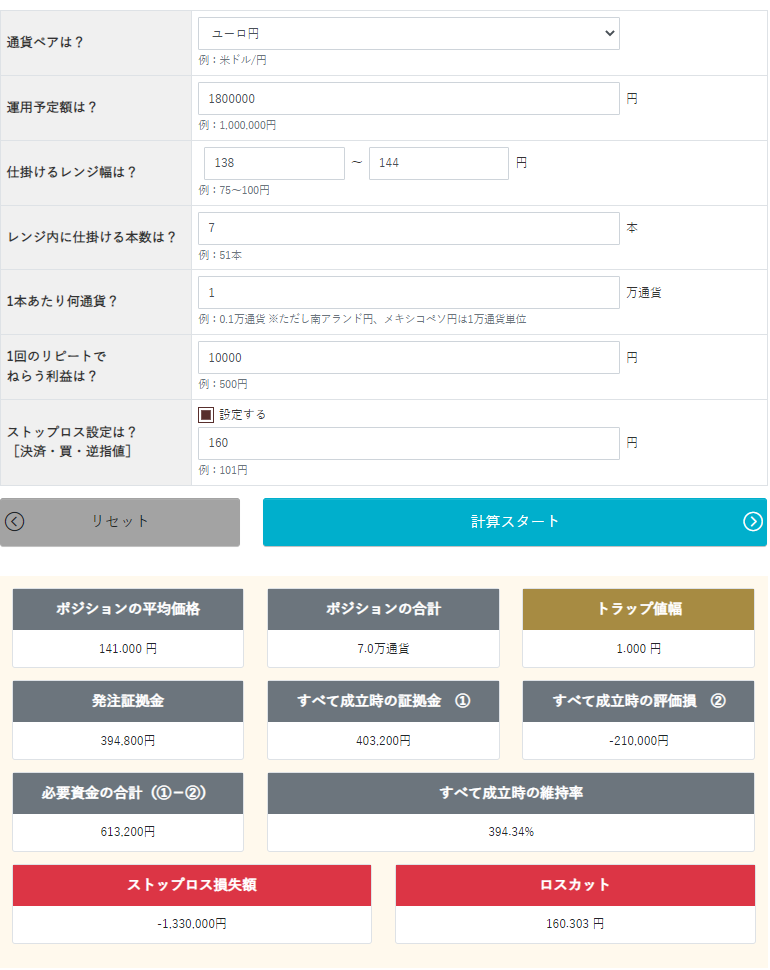Click the レンジ内に仕掛ける本数は？ label
Screen dimensions: 770x970
pyautogui.click(x=92, y=238)
